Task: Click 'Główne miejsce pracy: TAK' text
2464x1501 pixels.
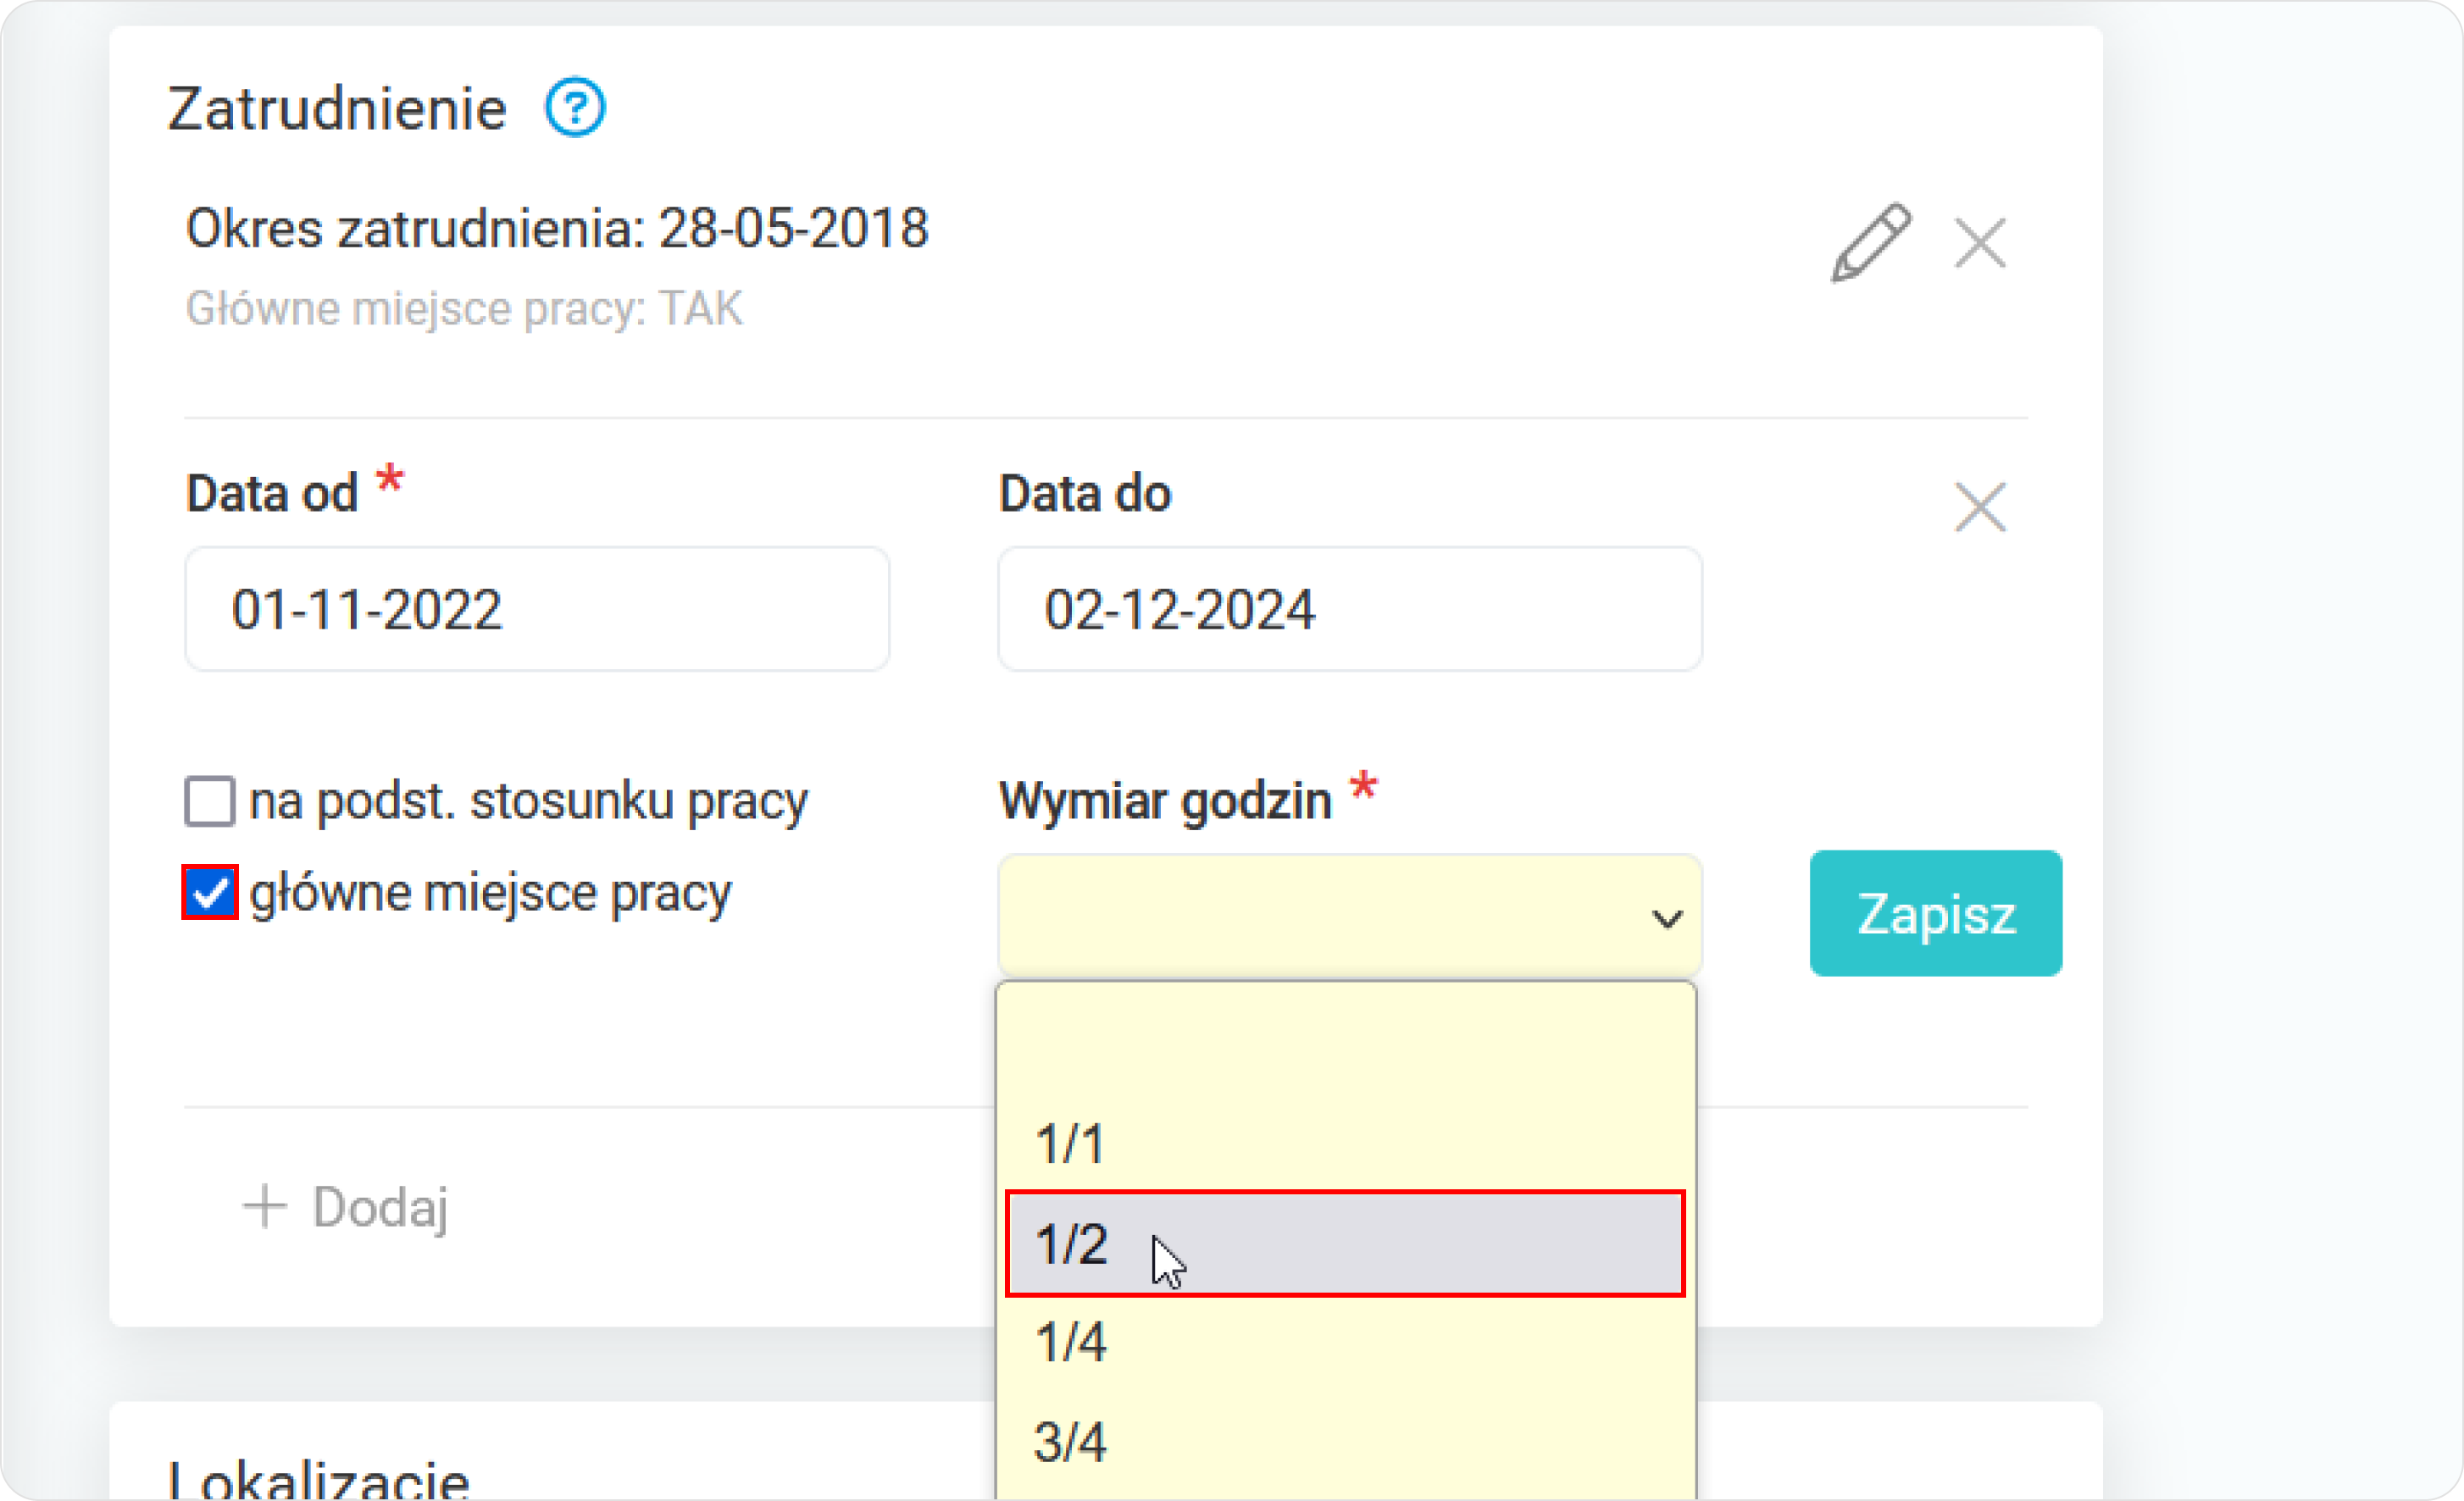Action: (x=464, y=309)
